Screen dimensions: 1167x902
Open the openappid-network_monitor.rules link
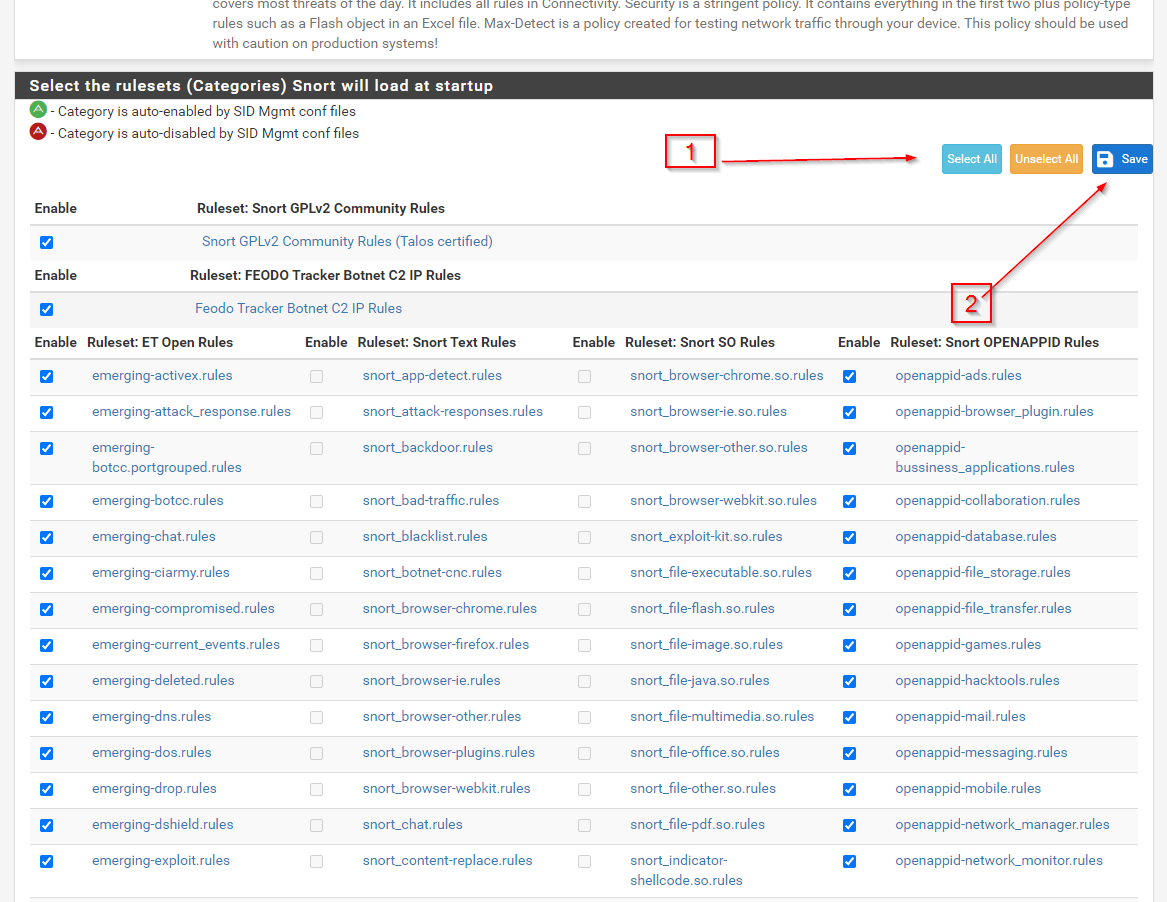998,860
